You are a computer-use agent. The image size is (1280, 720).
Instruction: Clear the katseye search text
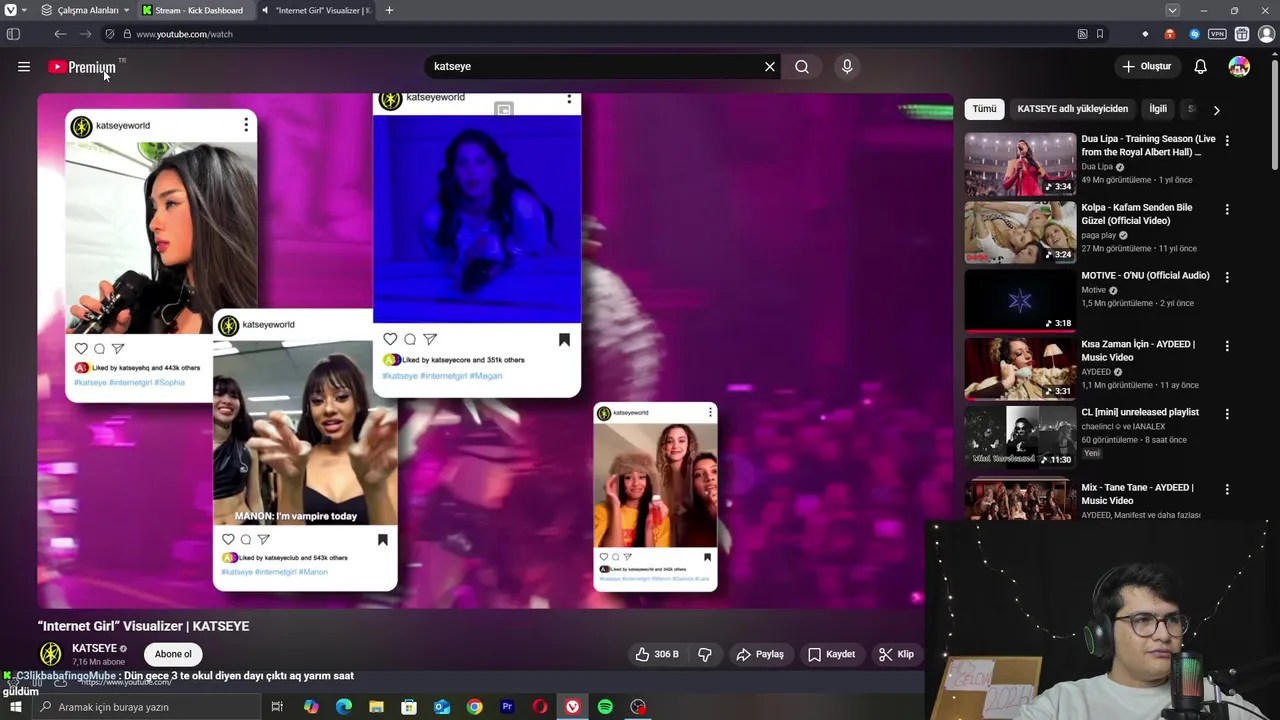click(x=770, y=67)
